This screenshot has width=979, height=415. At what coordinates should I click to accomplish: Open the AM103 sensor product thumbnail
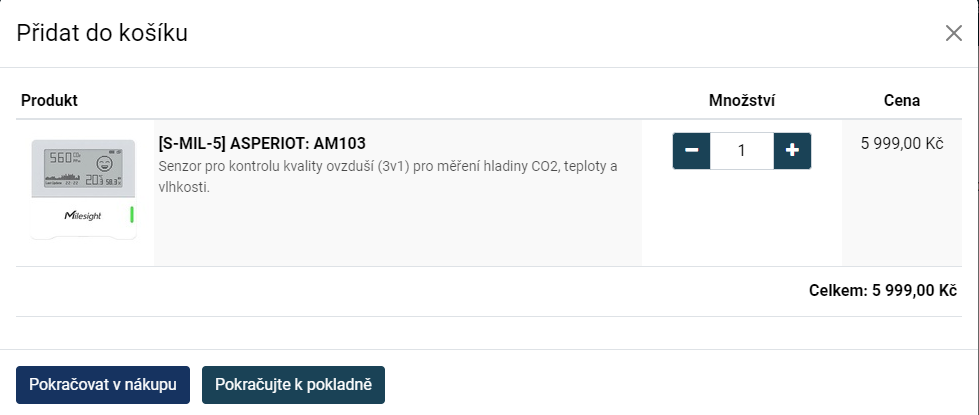pyautogui.click(x=84, y=189)
